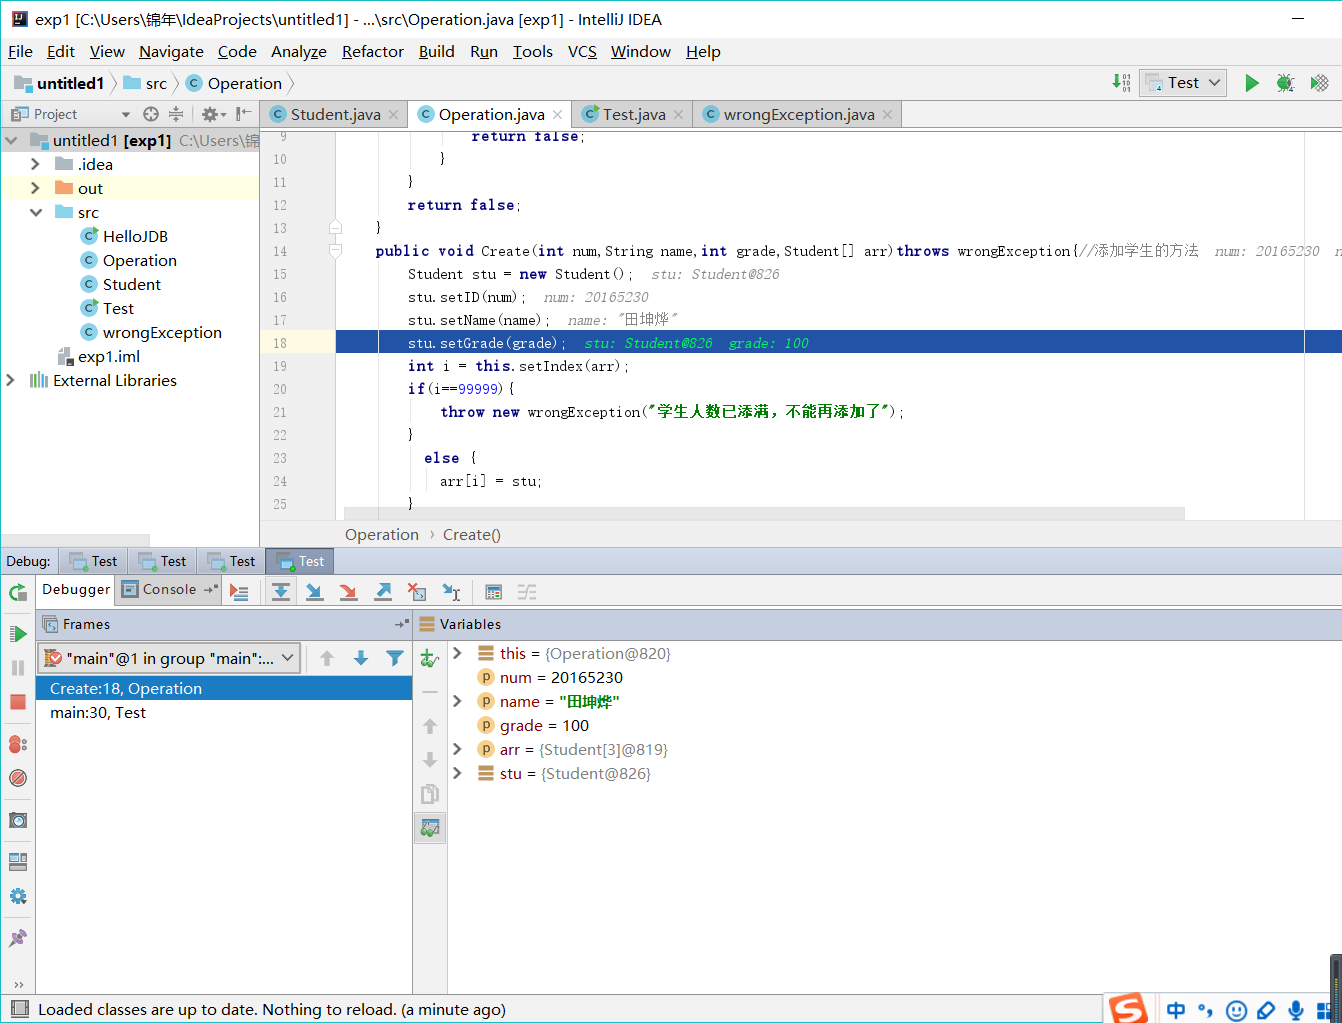Click the Evaluate Expression calculator icon
The width and height of the screenshot is (1342, 1023).
click(x=493, y=592)
